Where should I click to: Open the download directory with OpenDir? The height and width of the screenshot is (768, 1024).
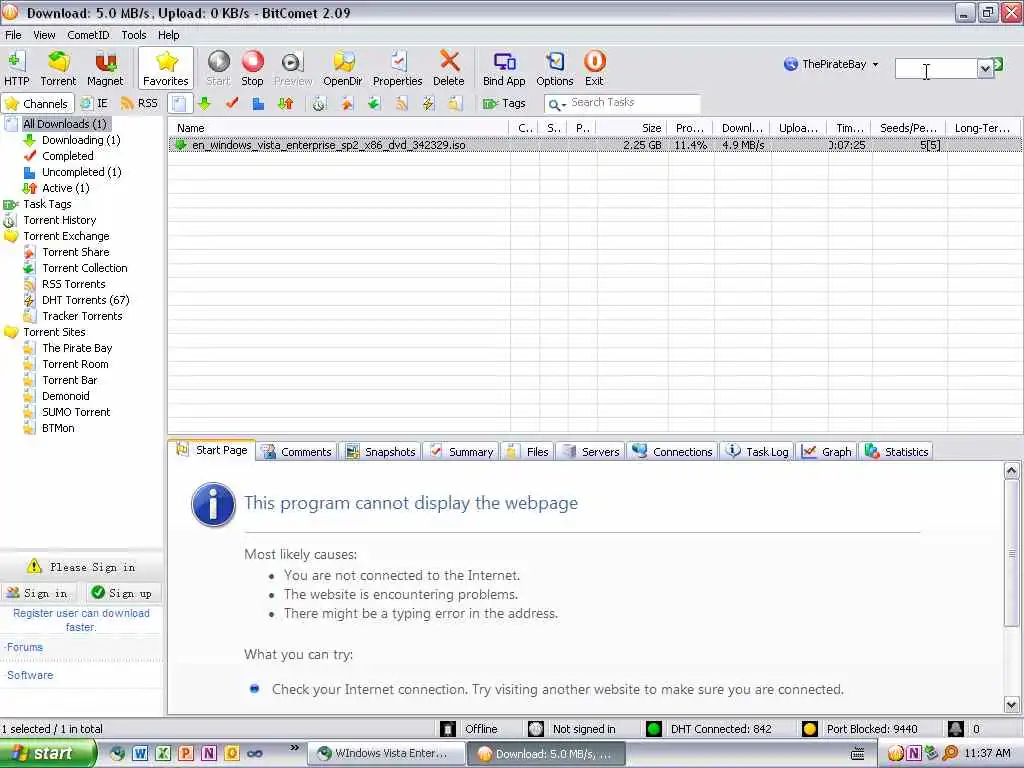(342, 68)
